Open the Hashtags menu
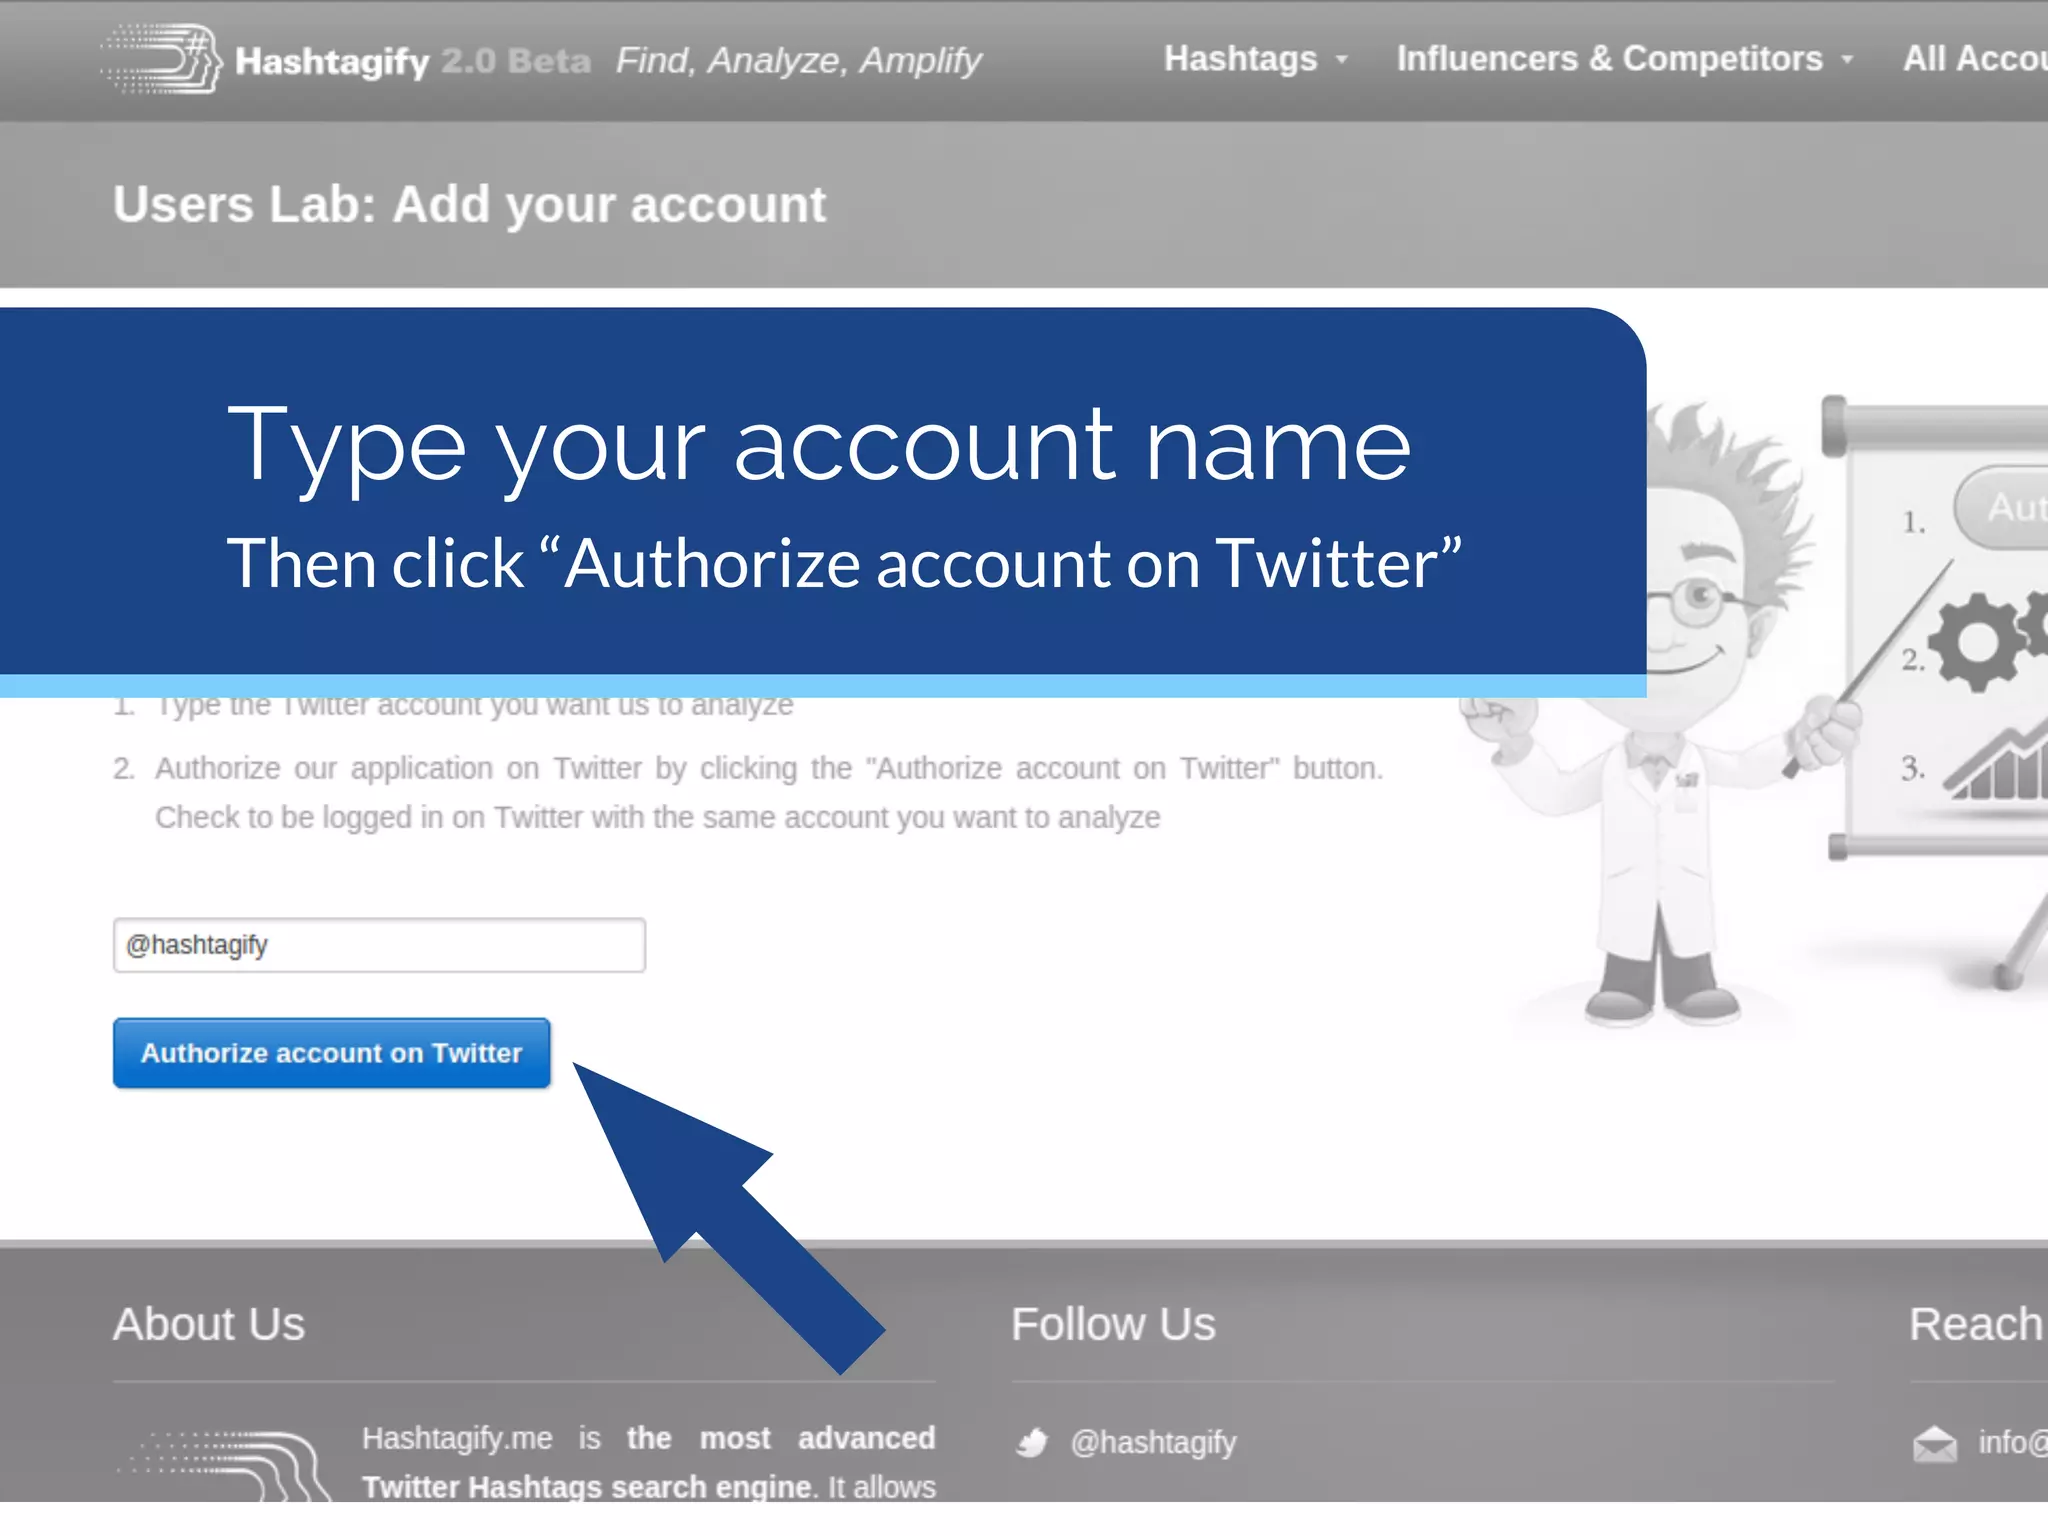The width and height of the screenshot is (2048, 1536). pos(1240,59)
